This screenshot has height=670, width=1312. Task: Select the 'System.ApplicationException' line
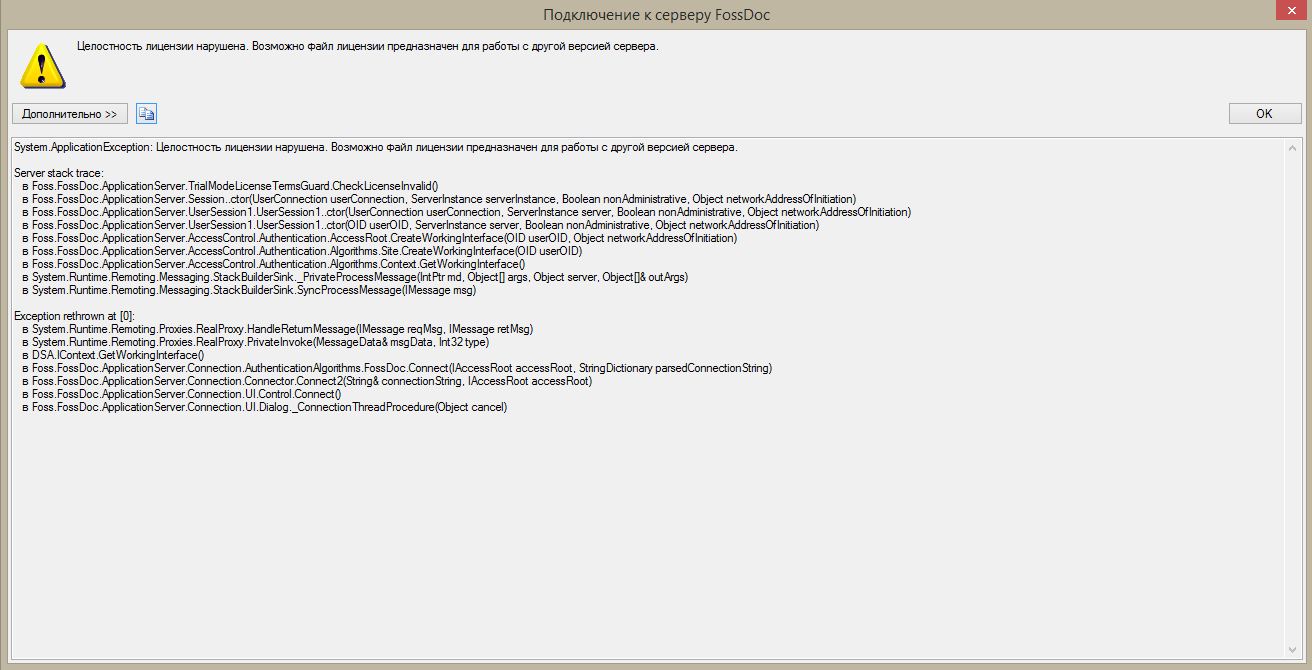[x=376, y=147]
